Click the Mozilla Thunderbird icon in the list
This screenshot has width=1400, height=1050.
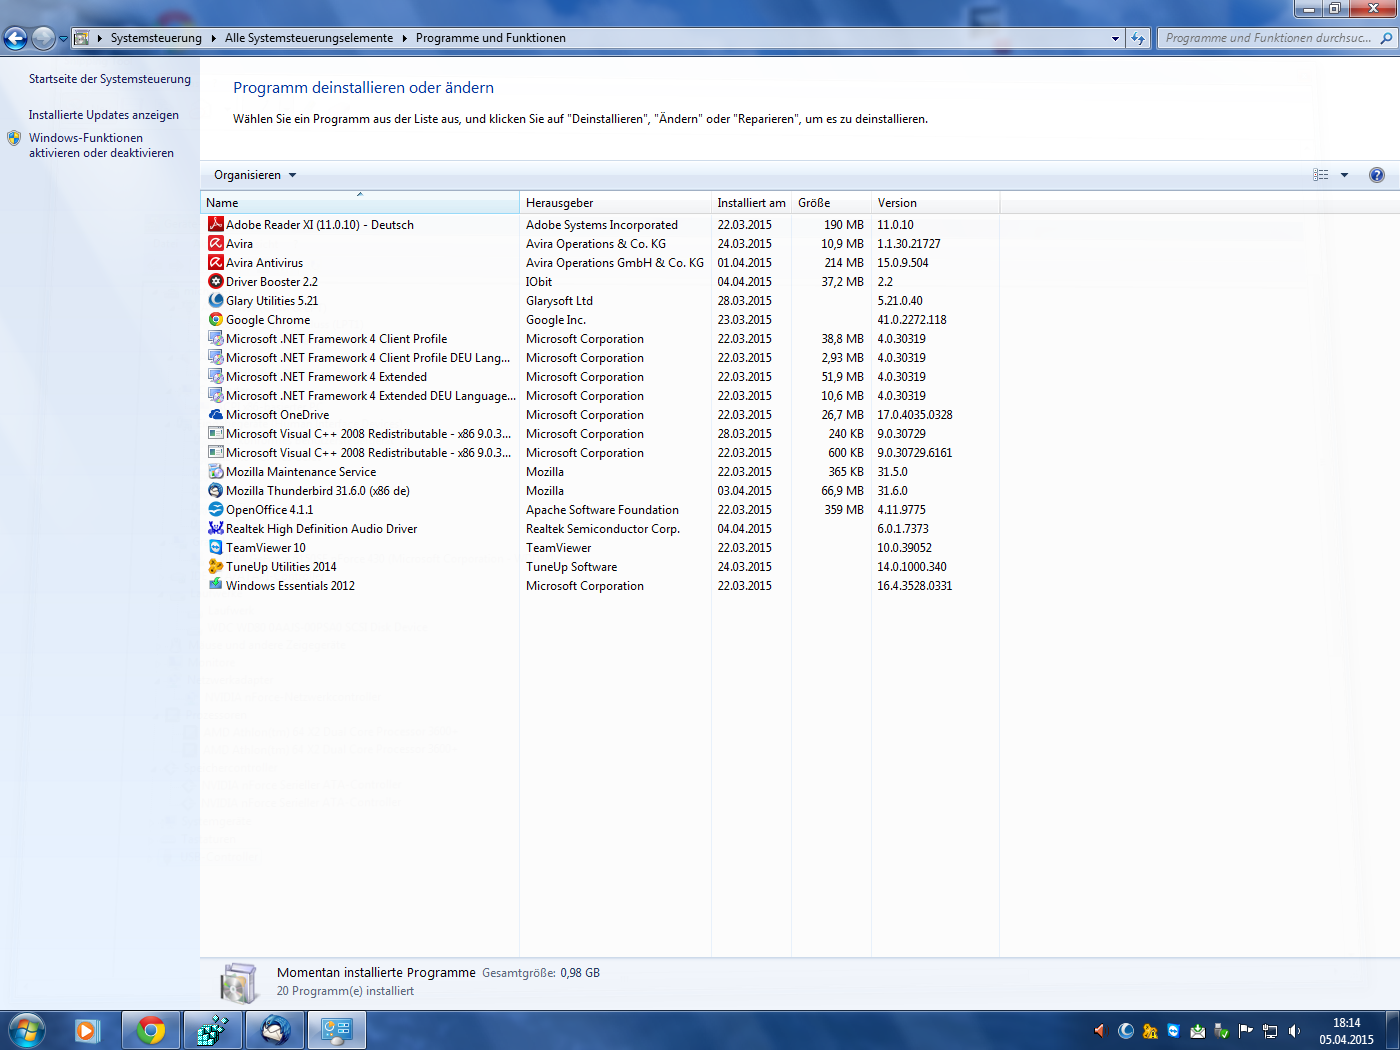pyautogui.click(x=215, y=490)
